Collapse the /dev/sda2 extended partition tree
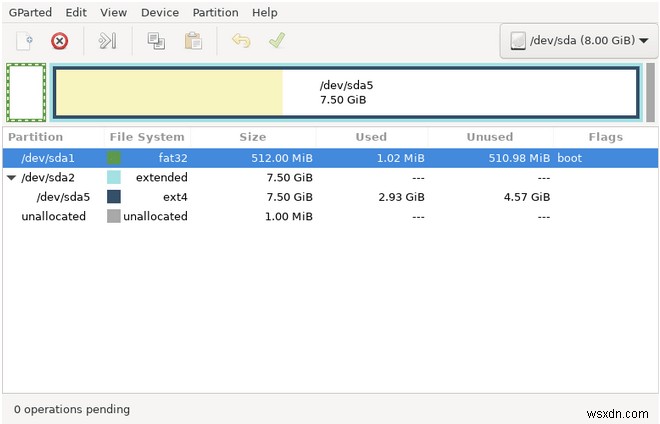 (x=11, y=178)
